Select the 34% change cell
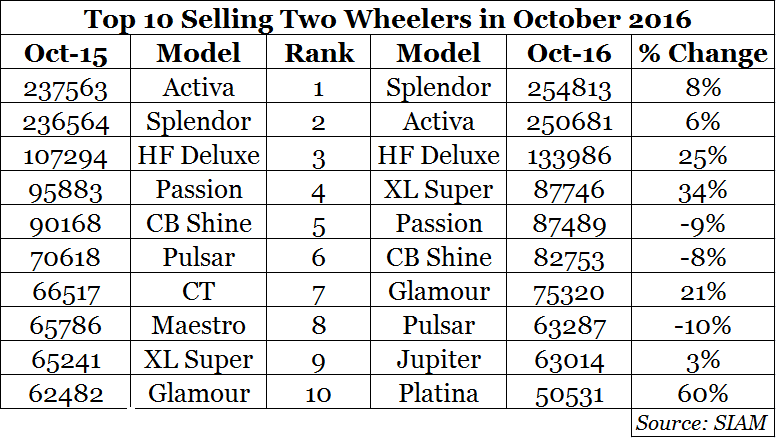 tap(704, 190)
